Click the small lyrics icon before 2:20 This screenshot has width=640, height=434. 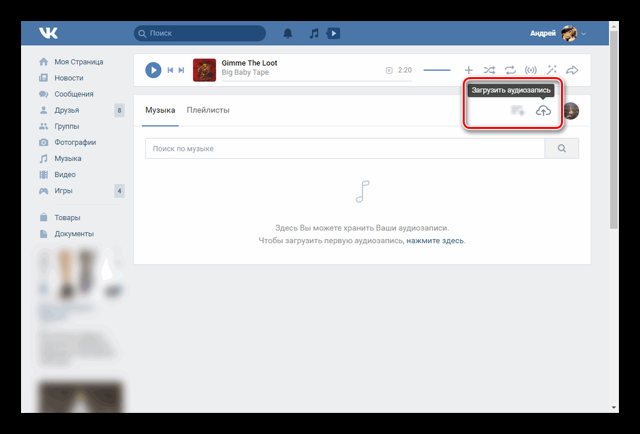389,71
